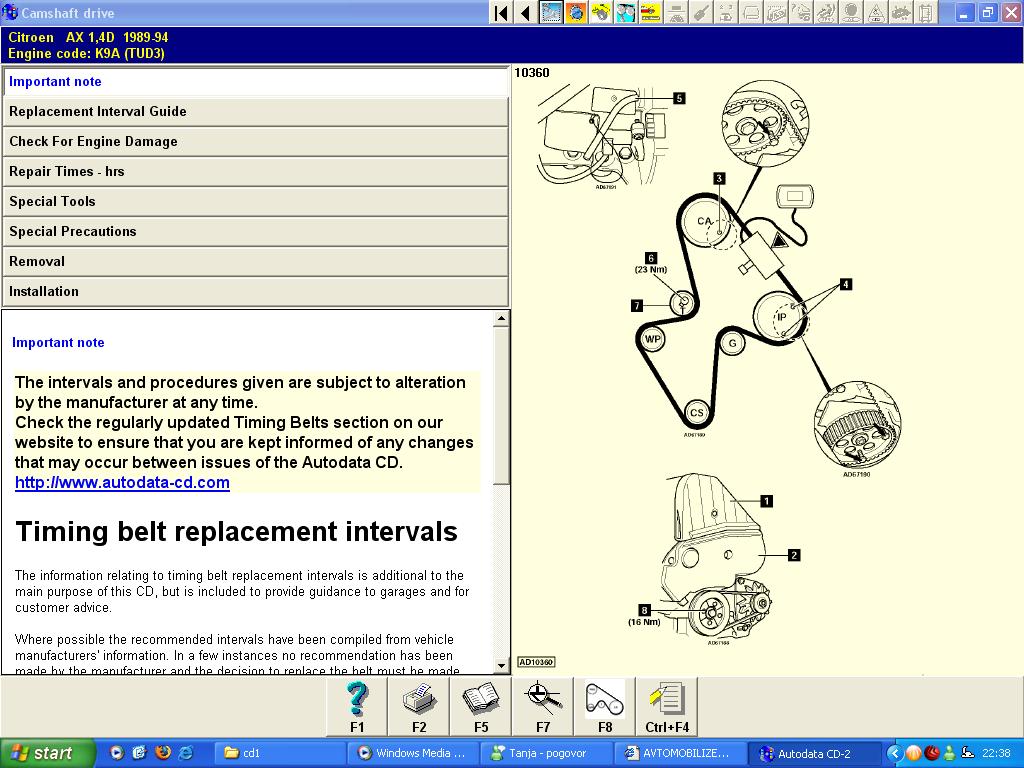Open Special Precautions section
1024x768 pixels.
(255, 232)
